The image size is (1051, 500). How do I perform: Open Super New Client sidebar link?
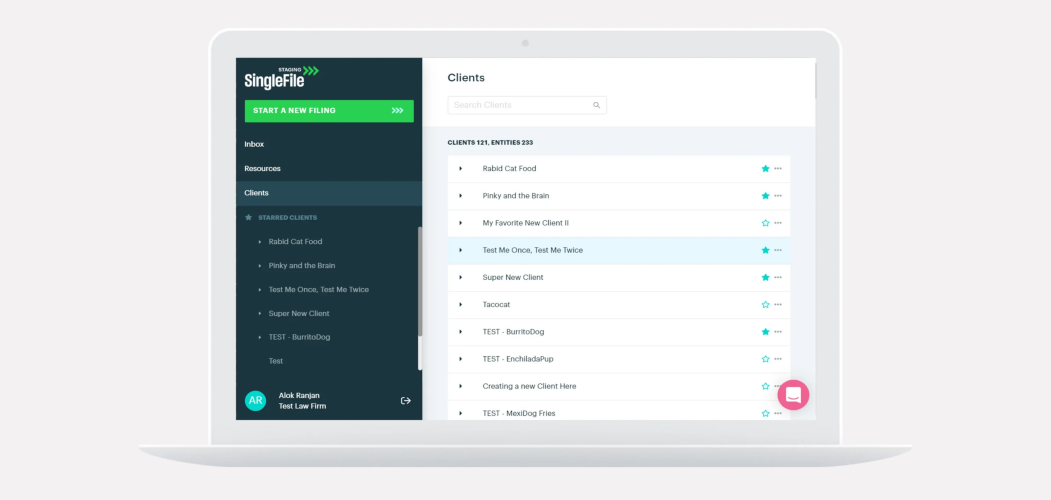click(299, 314)
